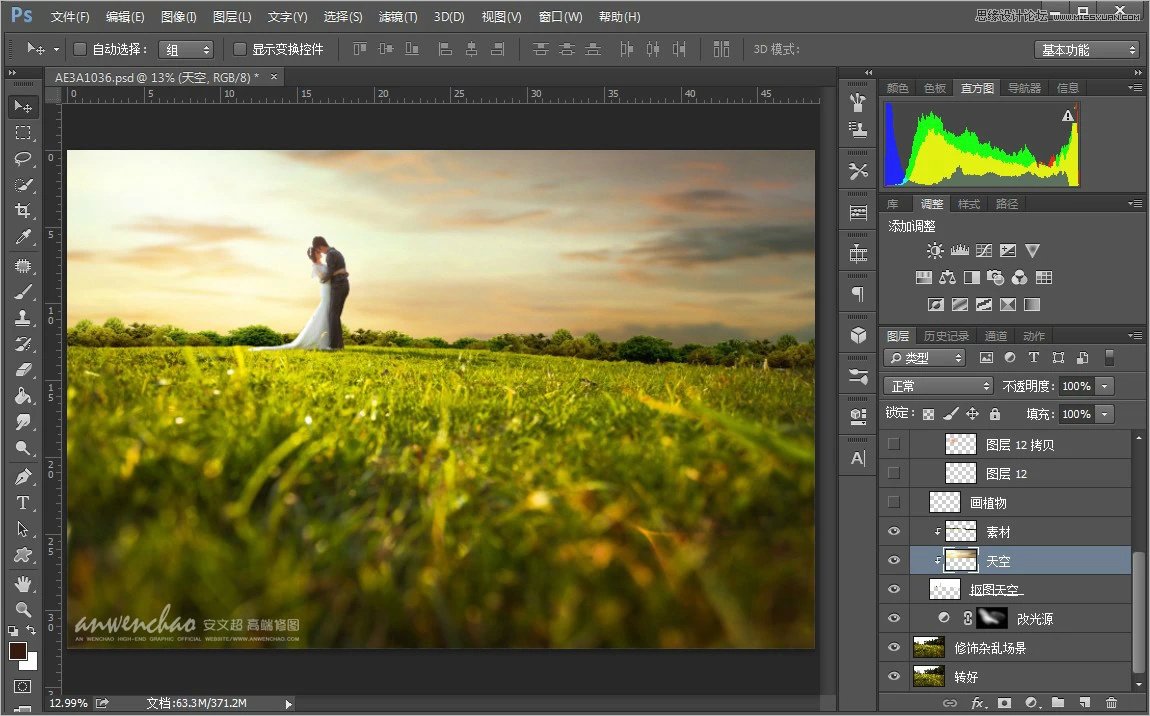Viewport: 1150px width, 716px height.
Task: Switch to the 通道 tab
Action: click(996, 335)
